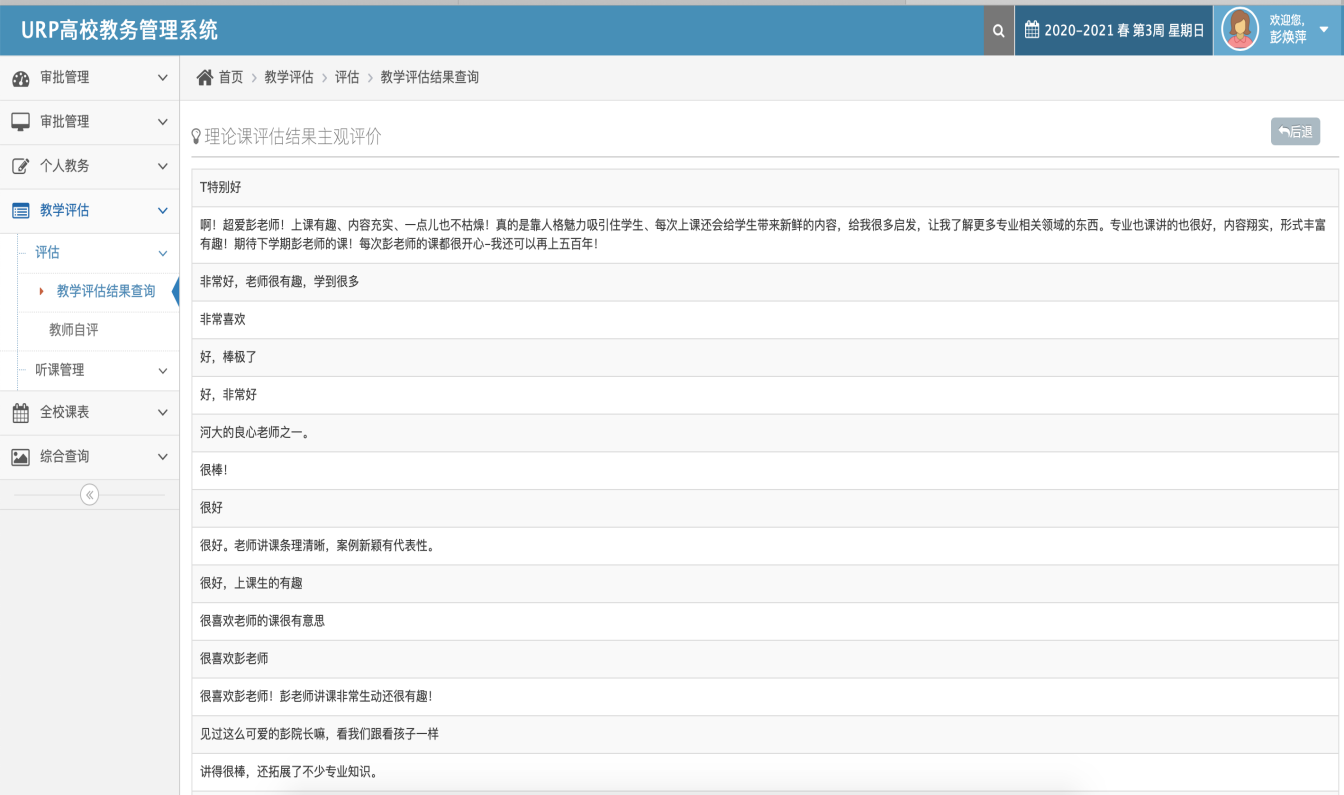This screenshot has height=795, width=1344.
Task: Collapse the 评估 submenu chevron in sidebar
Action: [163, 254]
